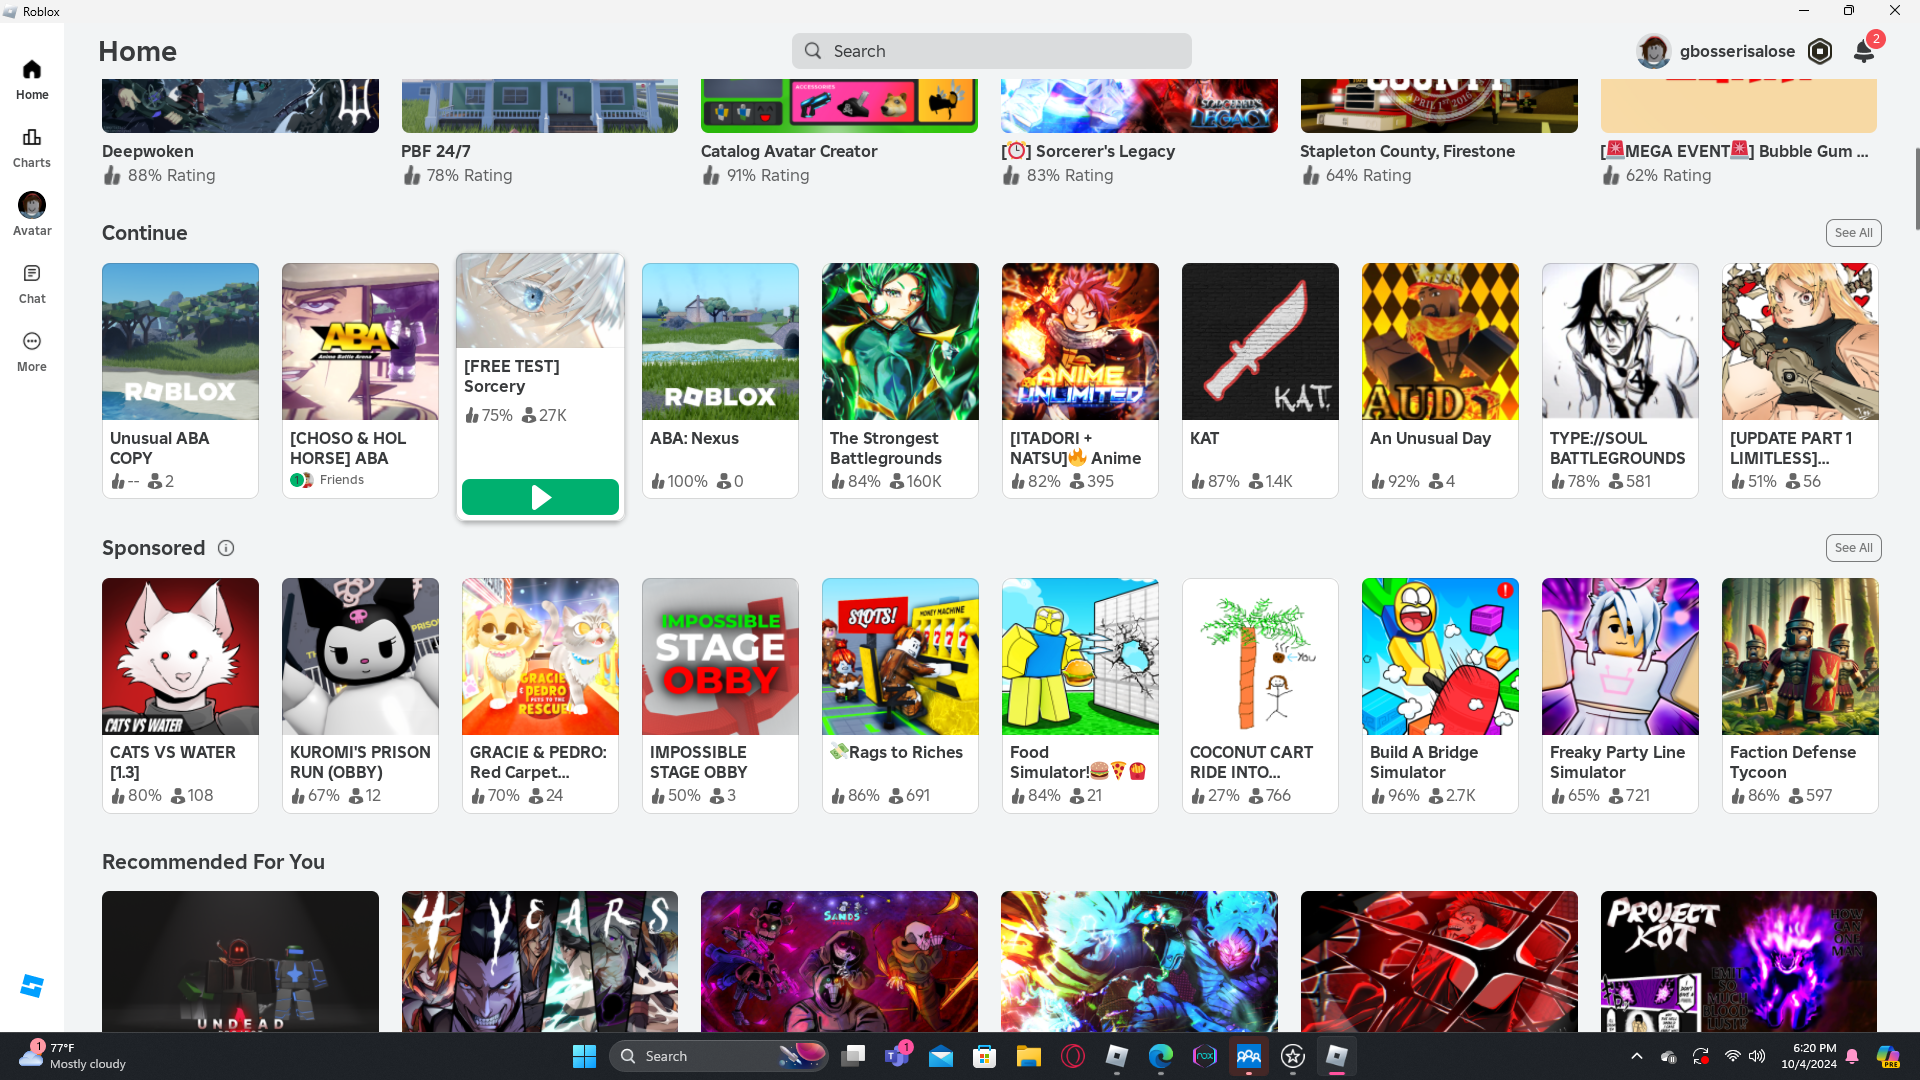Play FREE TEST Sorcery with green button
This screenshot has height=1080, width=1920.
(540, 497)
